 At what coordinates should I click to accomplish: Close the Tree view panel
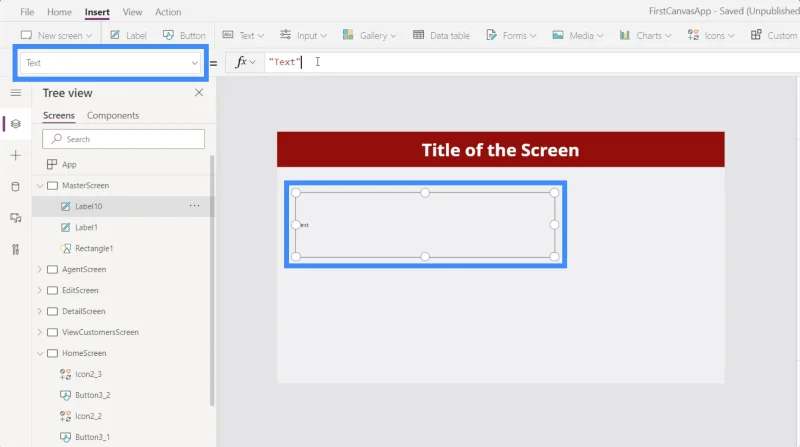pyautogui.click(x=199, y=92)
